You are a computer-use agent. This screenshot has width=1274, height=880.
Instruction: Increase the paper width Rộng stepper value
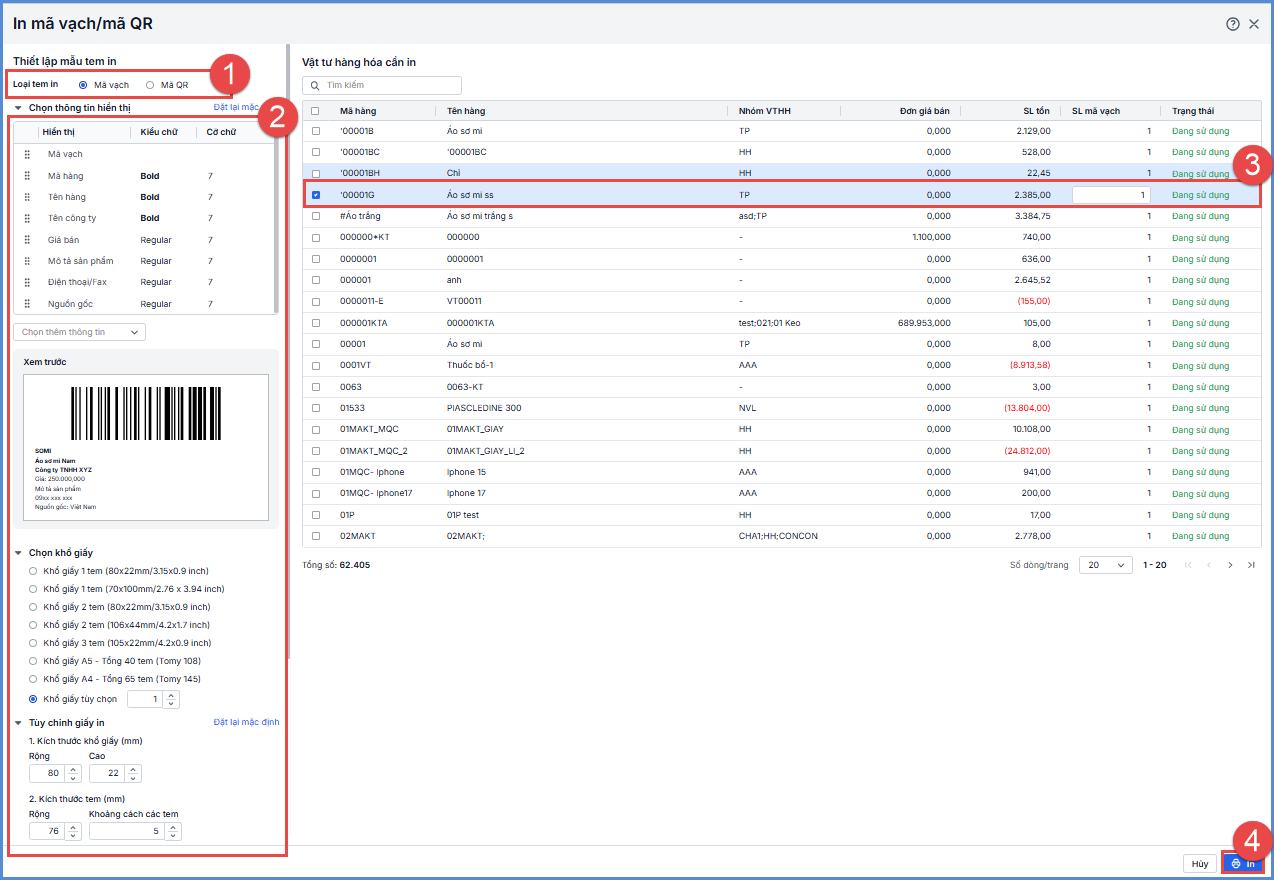(73, 769)
